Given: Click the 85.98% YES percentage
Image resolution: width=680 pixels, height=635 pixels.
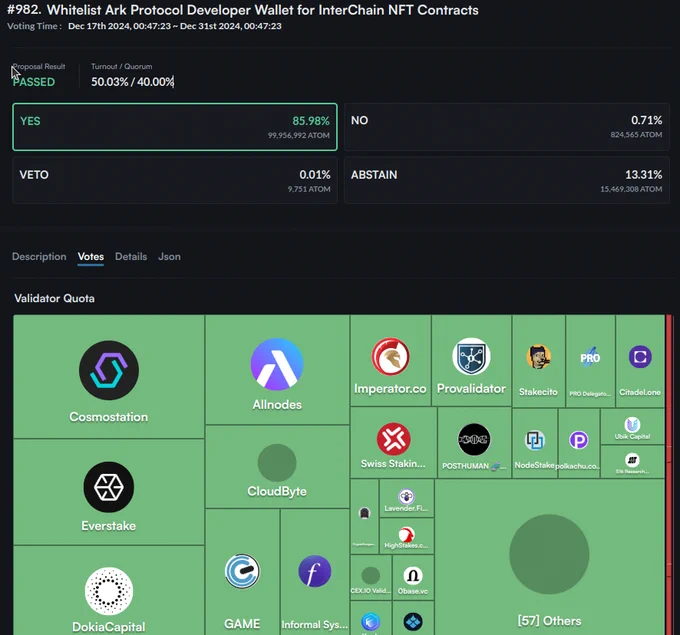Looking at the screenshot, I should 311,121.
